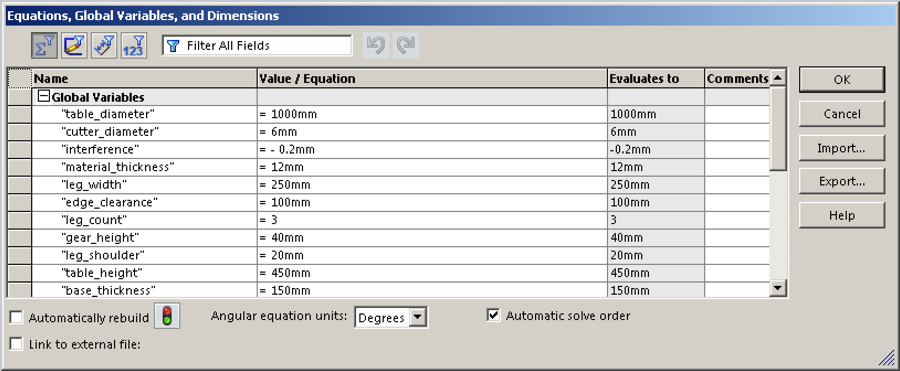900x371 pixels.
Task: Select the Equation View icon
Action: (44, 45)
